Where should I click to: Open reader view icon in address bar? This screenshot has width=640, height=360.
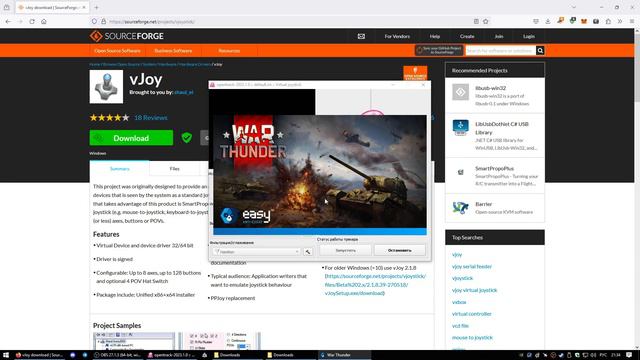click(476, 21)
